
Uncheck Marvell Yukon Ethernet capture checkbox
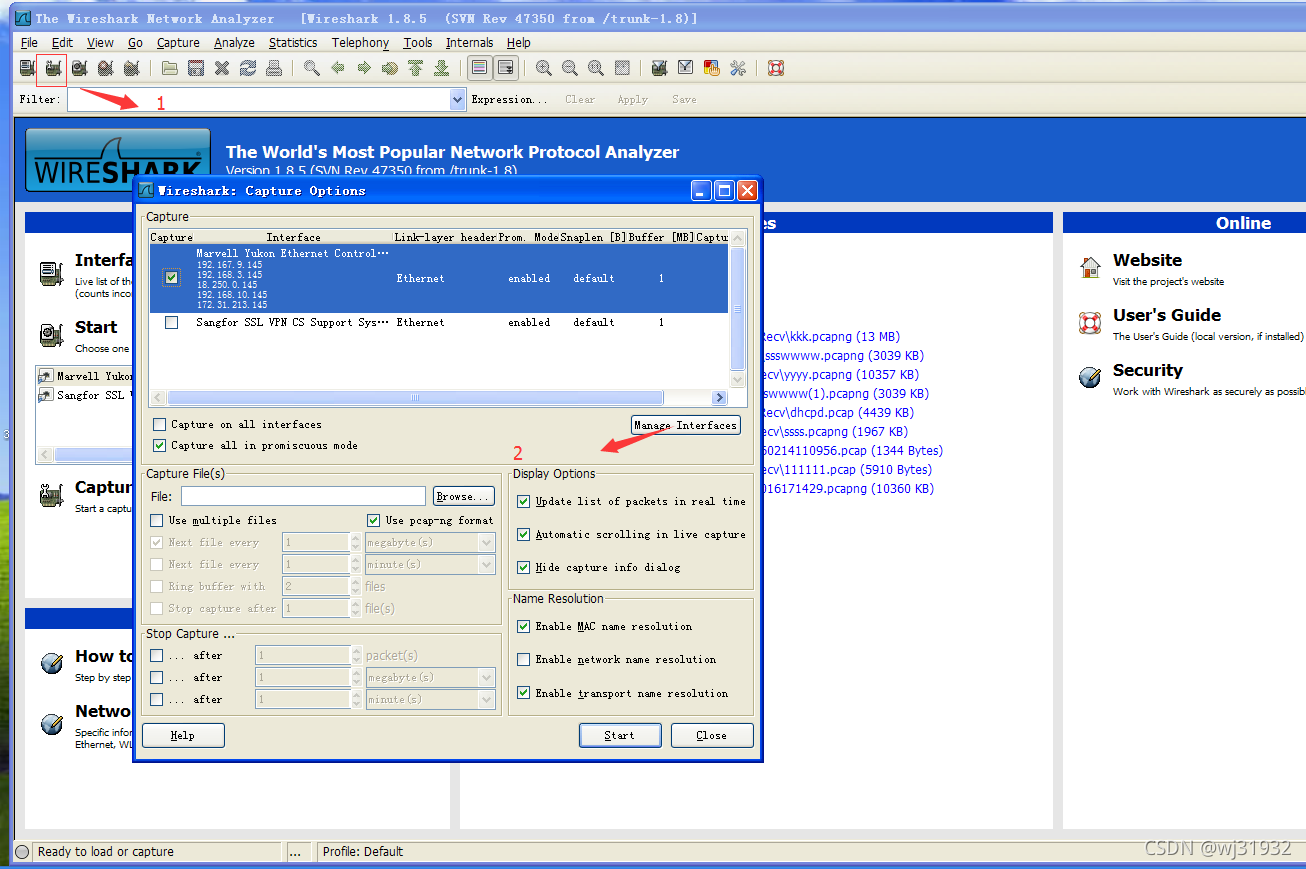(172, 278)
